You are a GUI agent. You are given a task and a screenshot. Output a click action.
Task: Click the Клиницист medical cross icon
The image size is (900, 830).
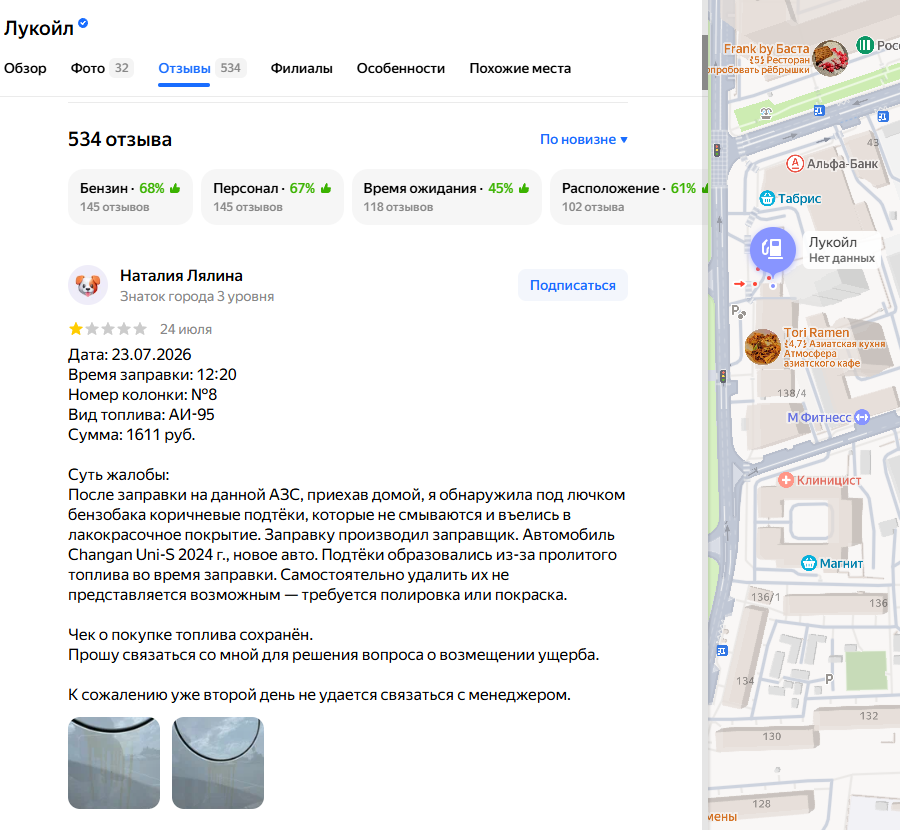click(x=786, y=480)
